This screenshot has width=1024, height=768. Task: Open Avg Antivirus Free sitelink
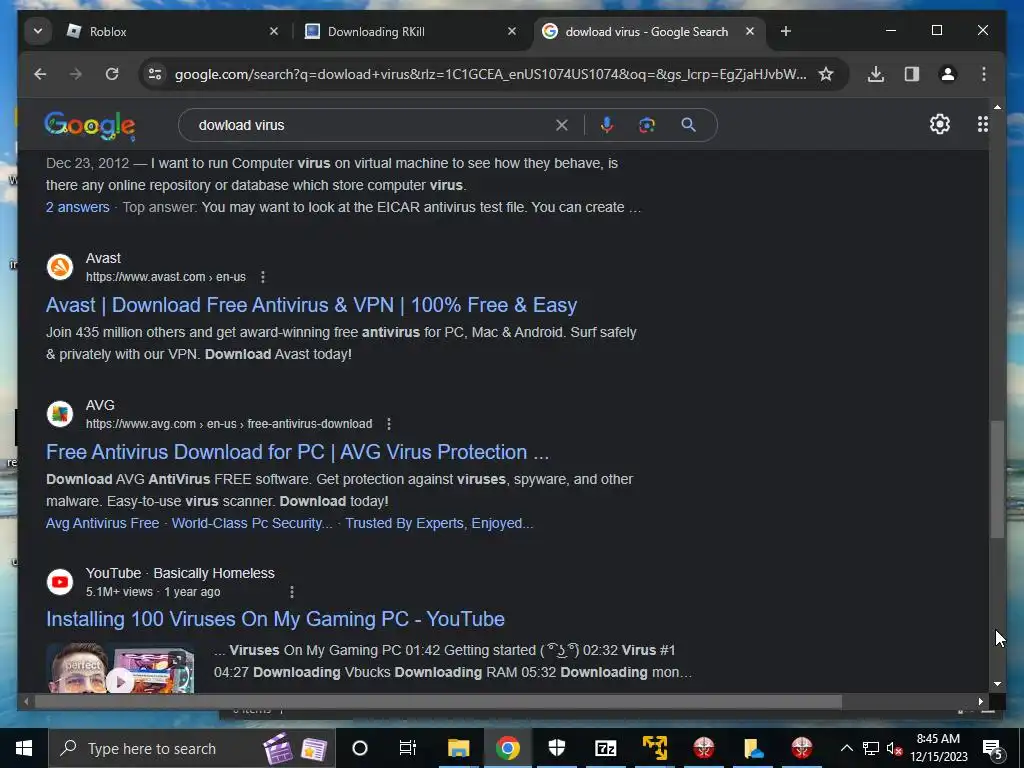click(x=103, y=523)
